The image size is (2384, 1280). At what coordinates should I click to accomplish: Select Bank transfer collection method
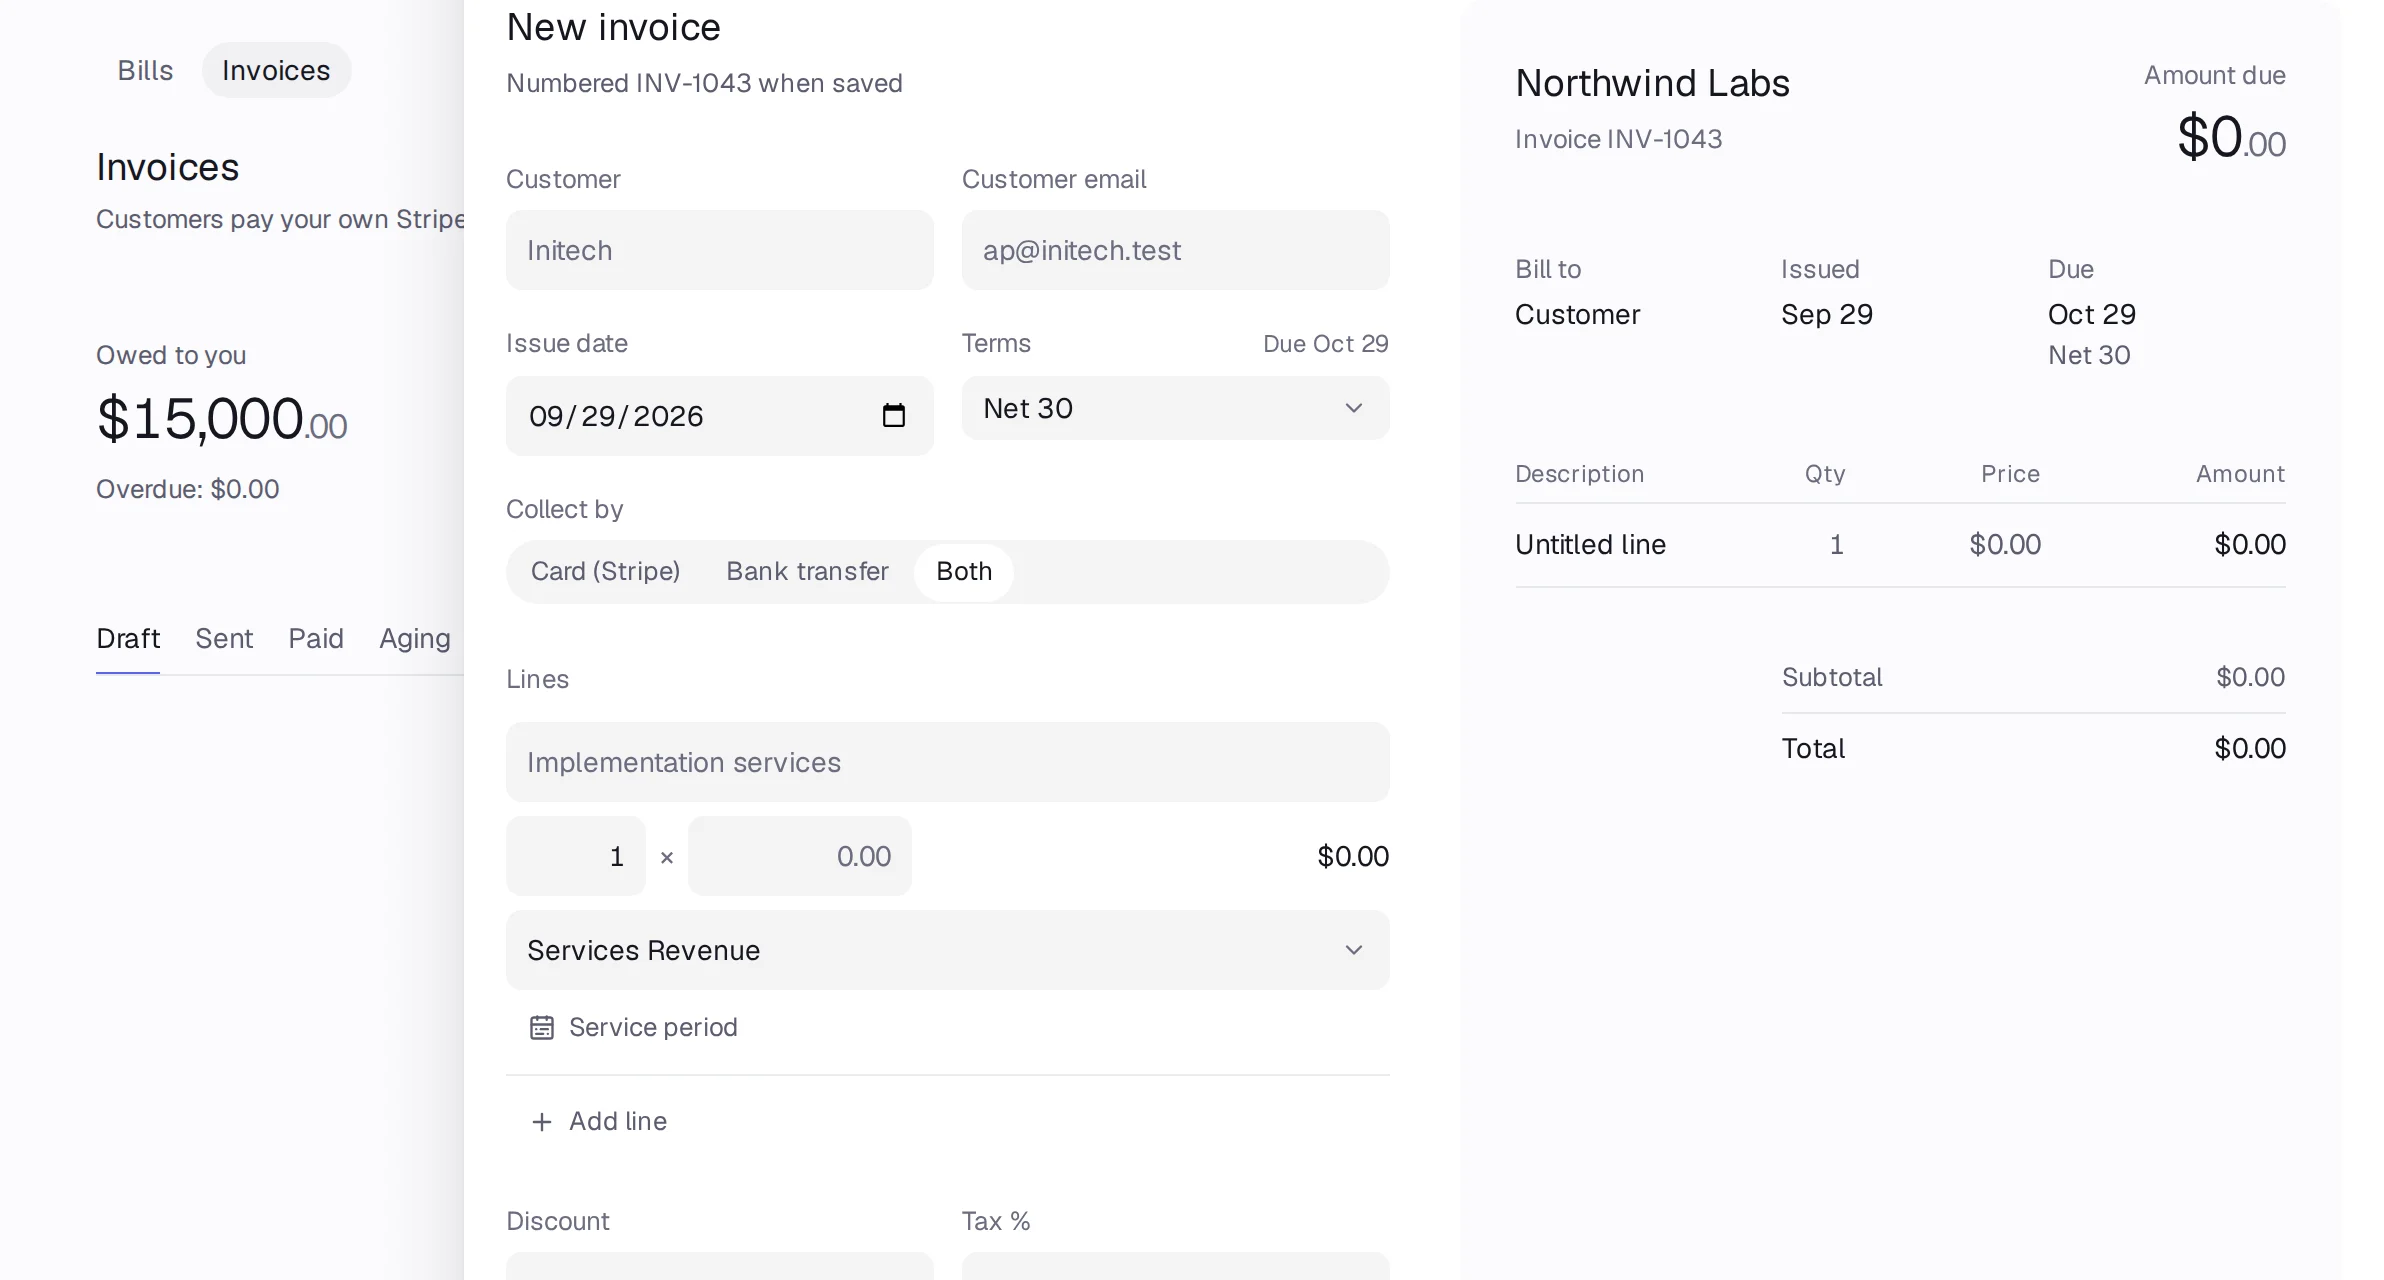807,571
